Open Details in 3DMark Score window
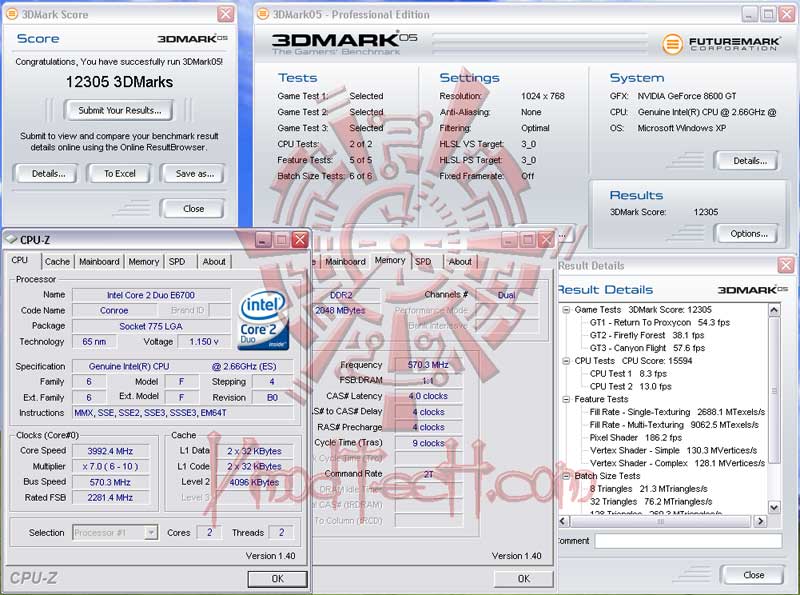The width and height of the screenshot is (800, 595). [x=47, y=173]
